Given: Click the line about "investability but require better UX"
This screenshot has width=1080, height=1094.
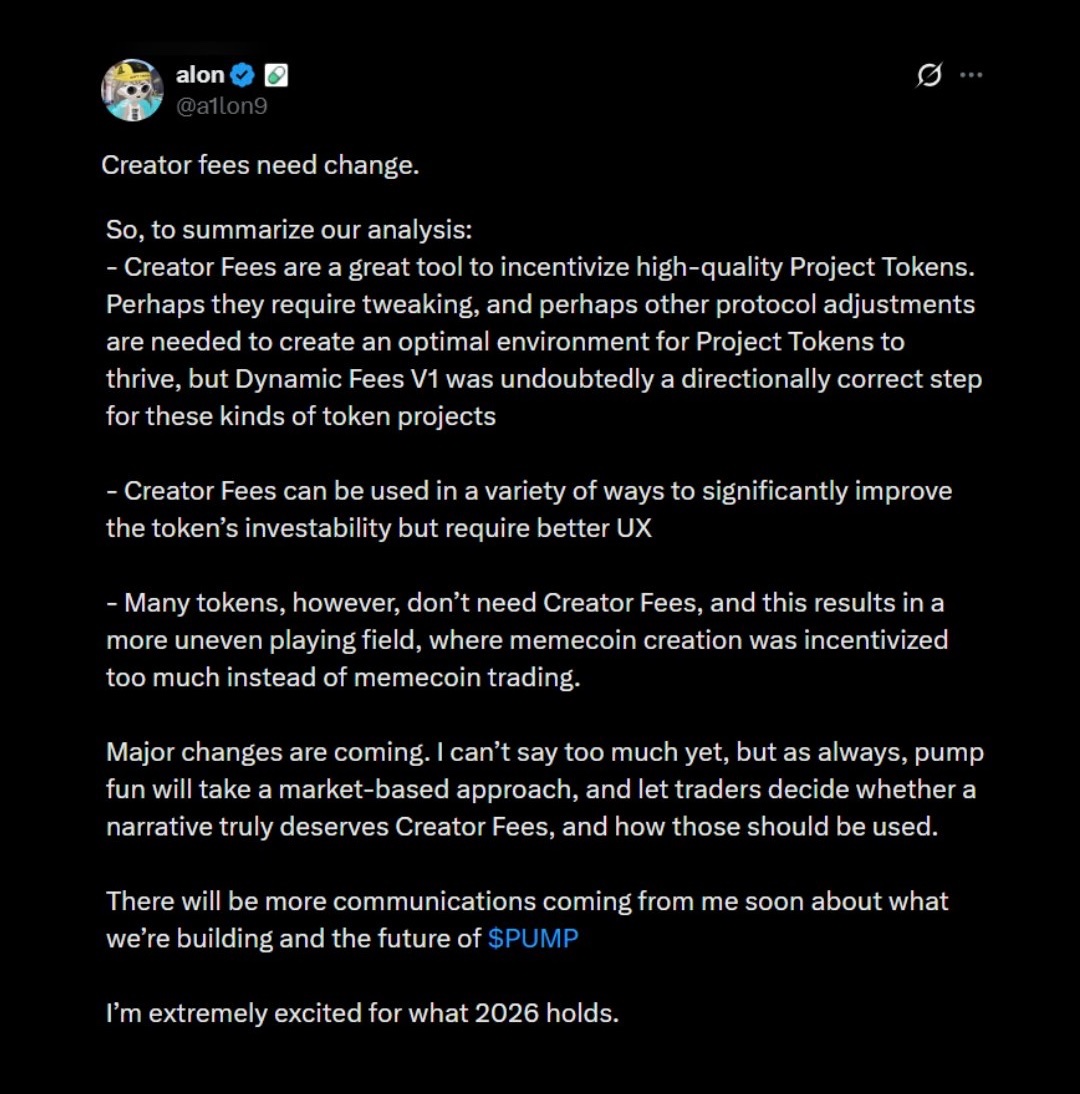Looking at the screenshot, I should tap(379, 528).
